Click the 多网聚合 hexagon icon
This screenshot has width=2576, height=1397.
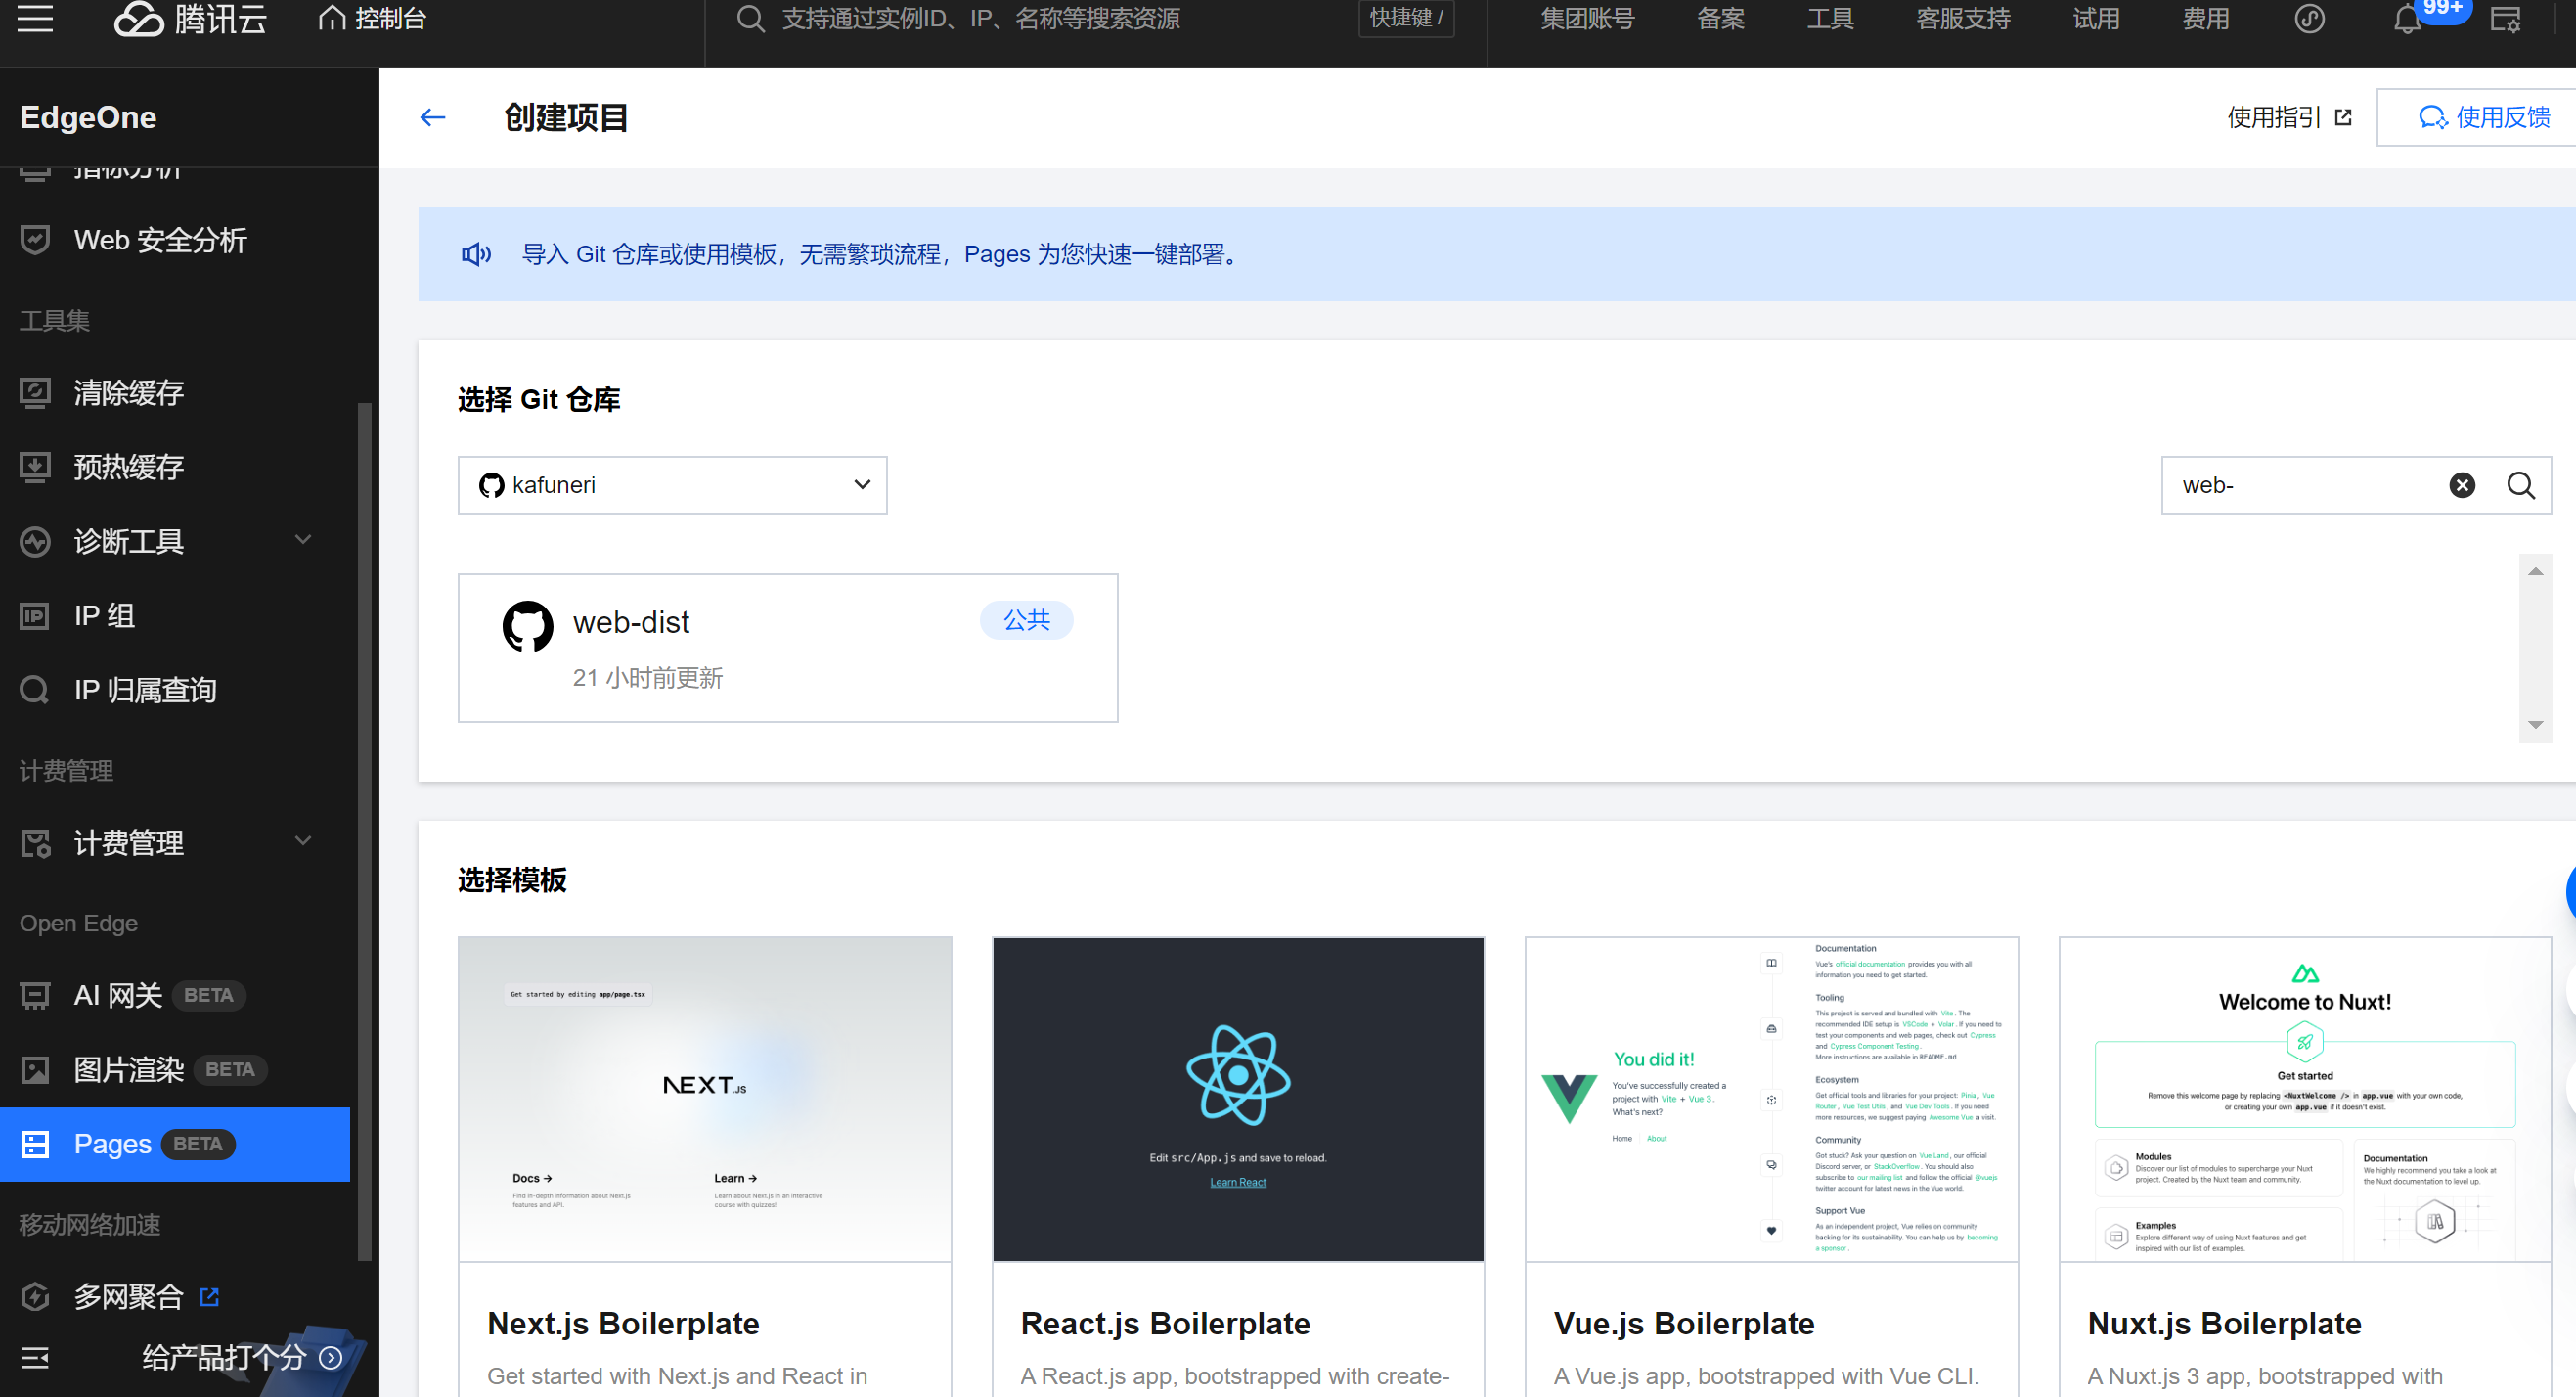tap(35, 1297)
